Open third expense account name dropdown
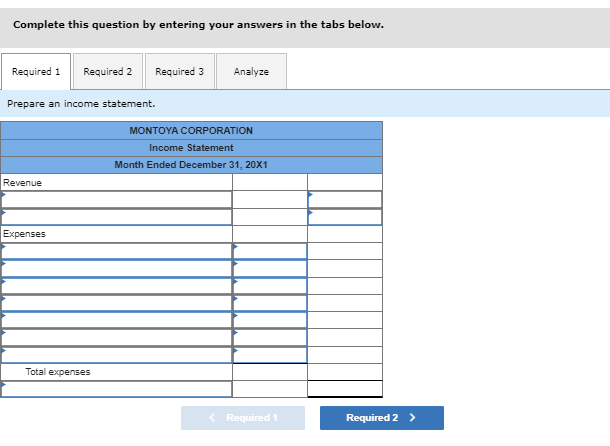The height and width of the screenshot is (446, 610). point(116,286)
